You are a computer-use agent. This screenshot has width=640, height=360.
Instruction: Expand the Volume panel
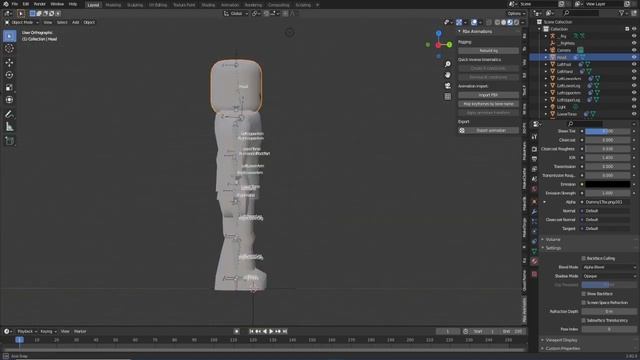click(552, 240)
